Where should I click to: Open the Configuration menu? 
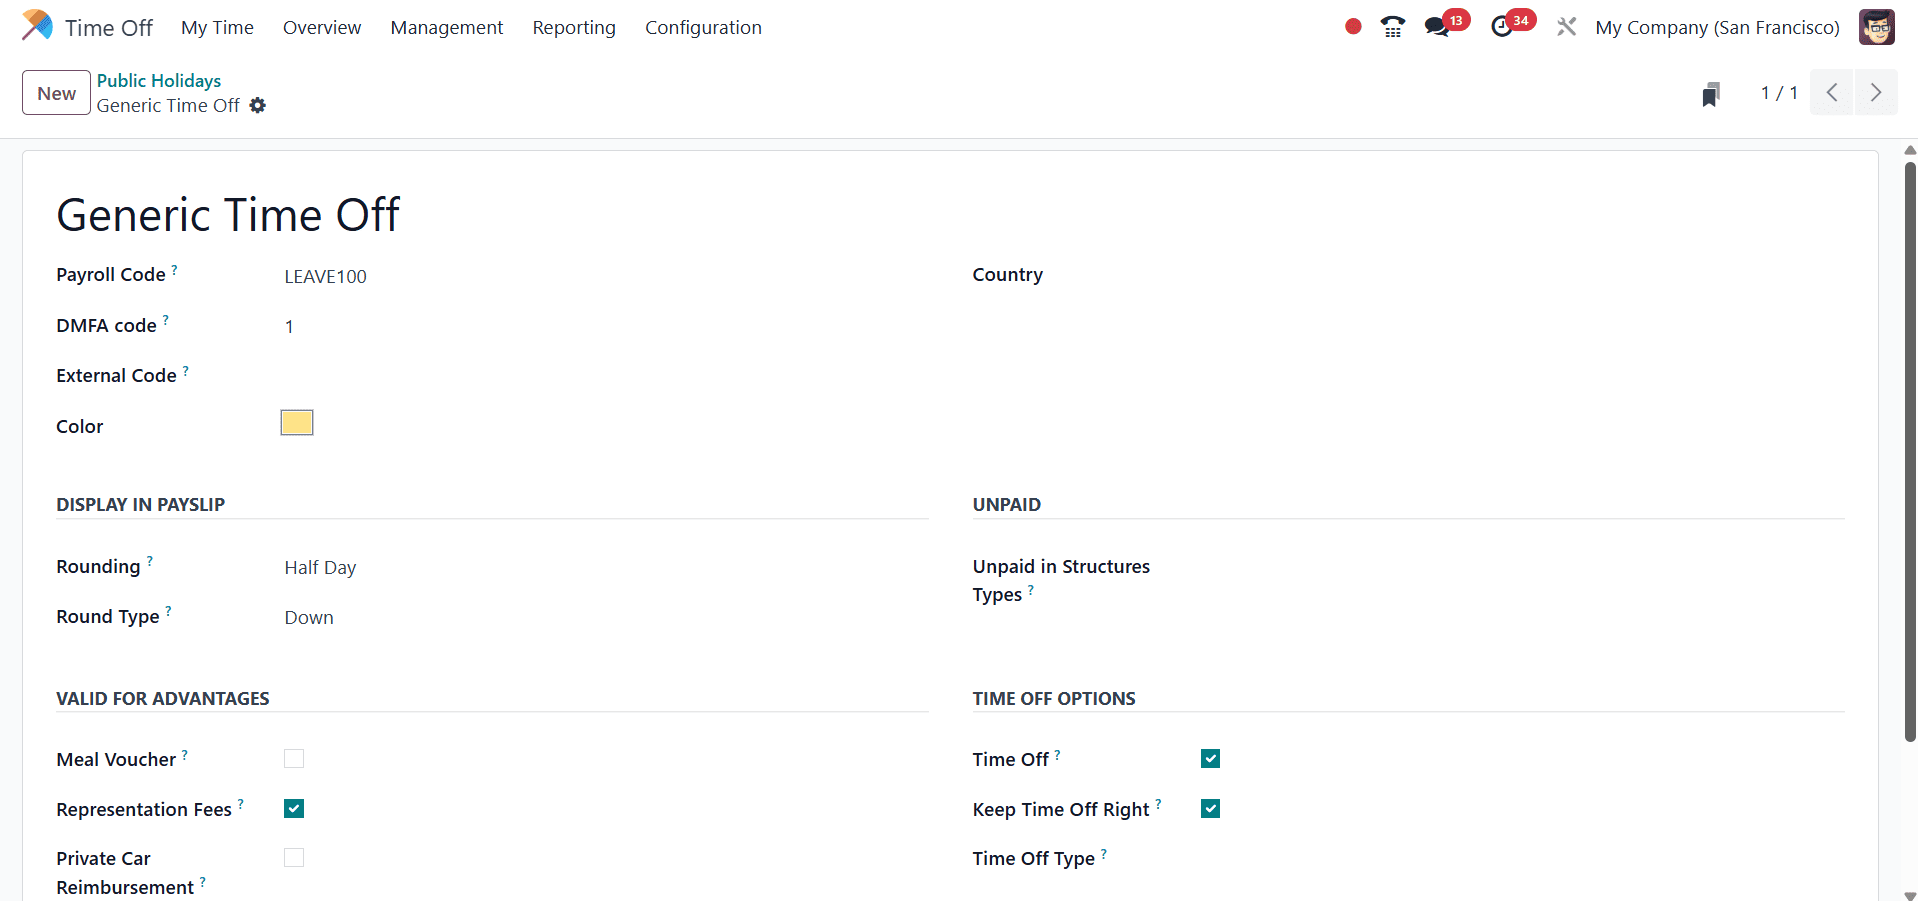[703, 27]
